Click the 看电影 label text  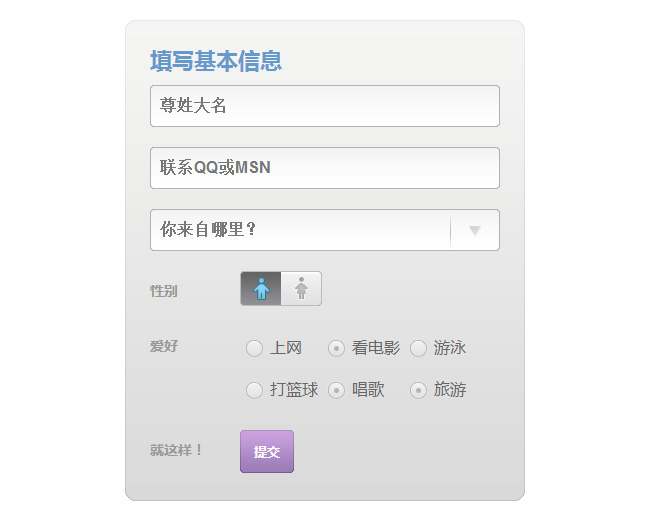point(376,348)
